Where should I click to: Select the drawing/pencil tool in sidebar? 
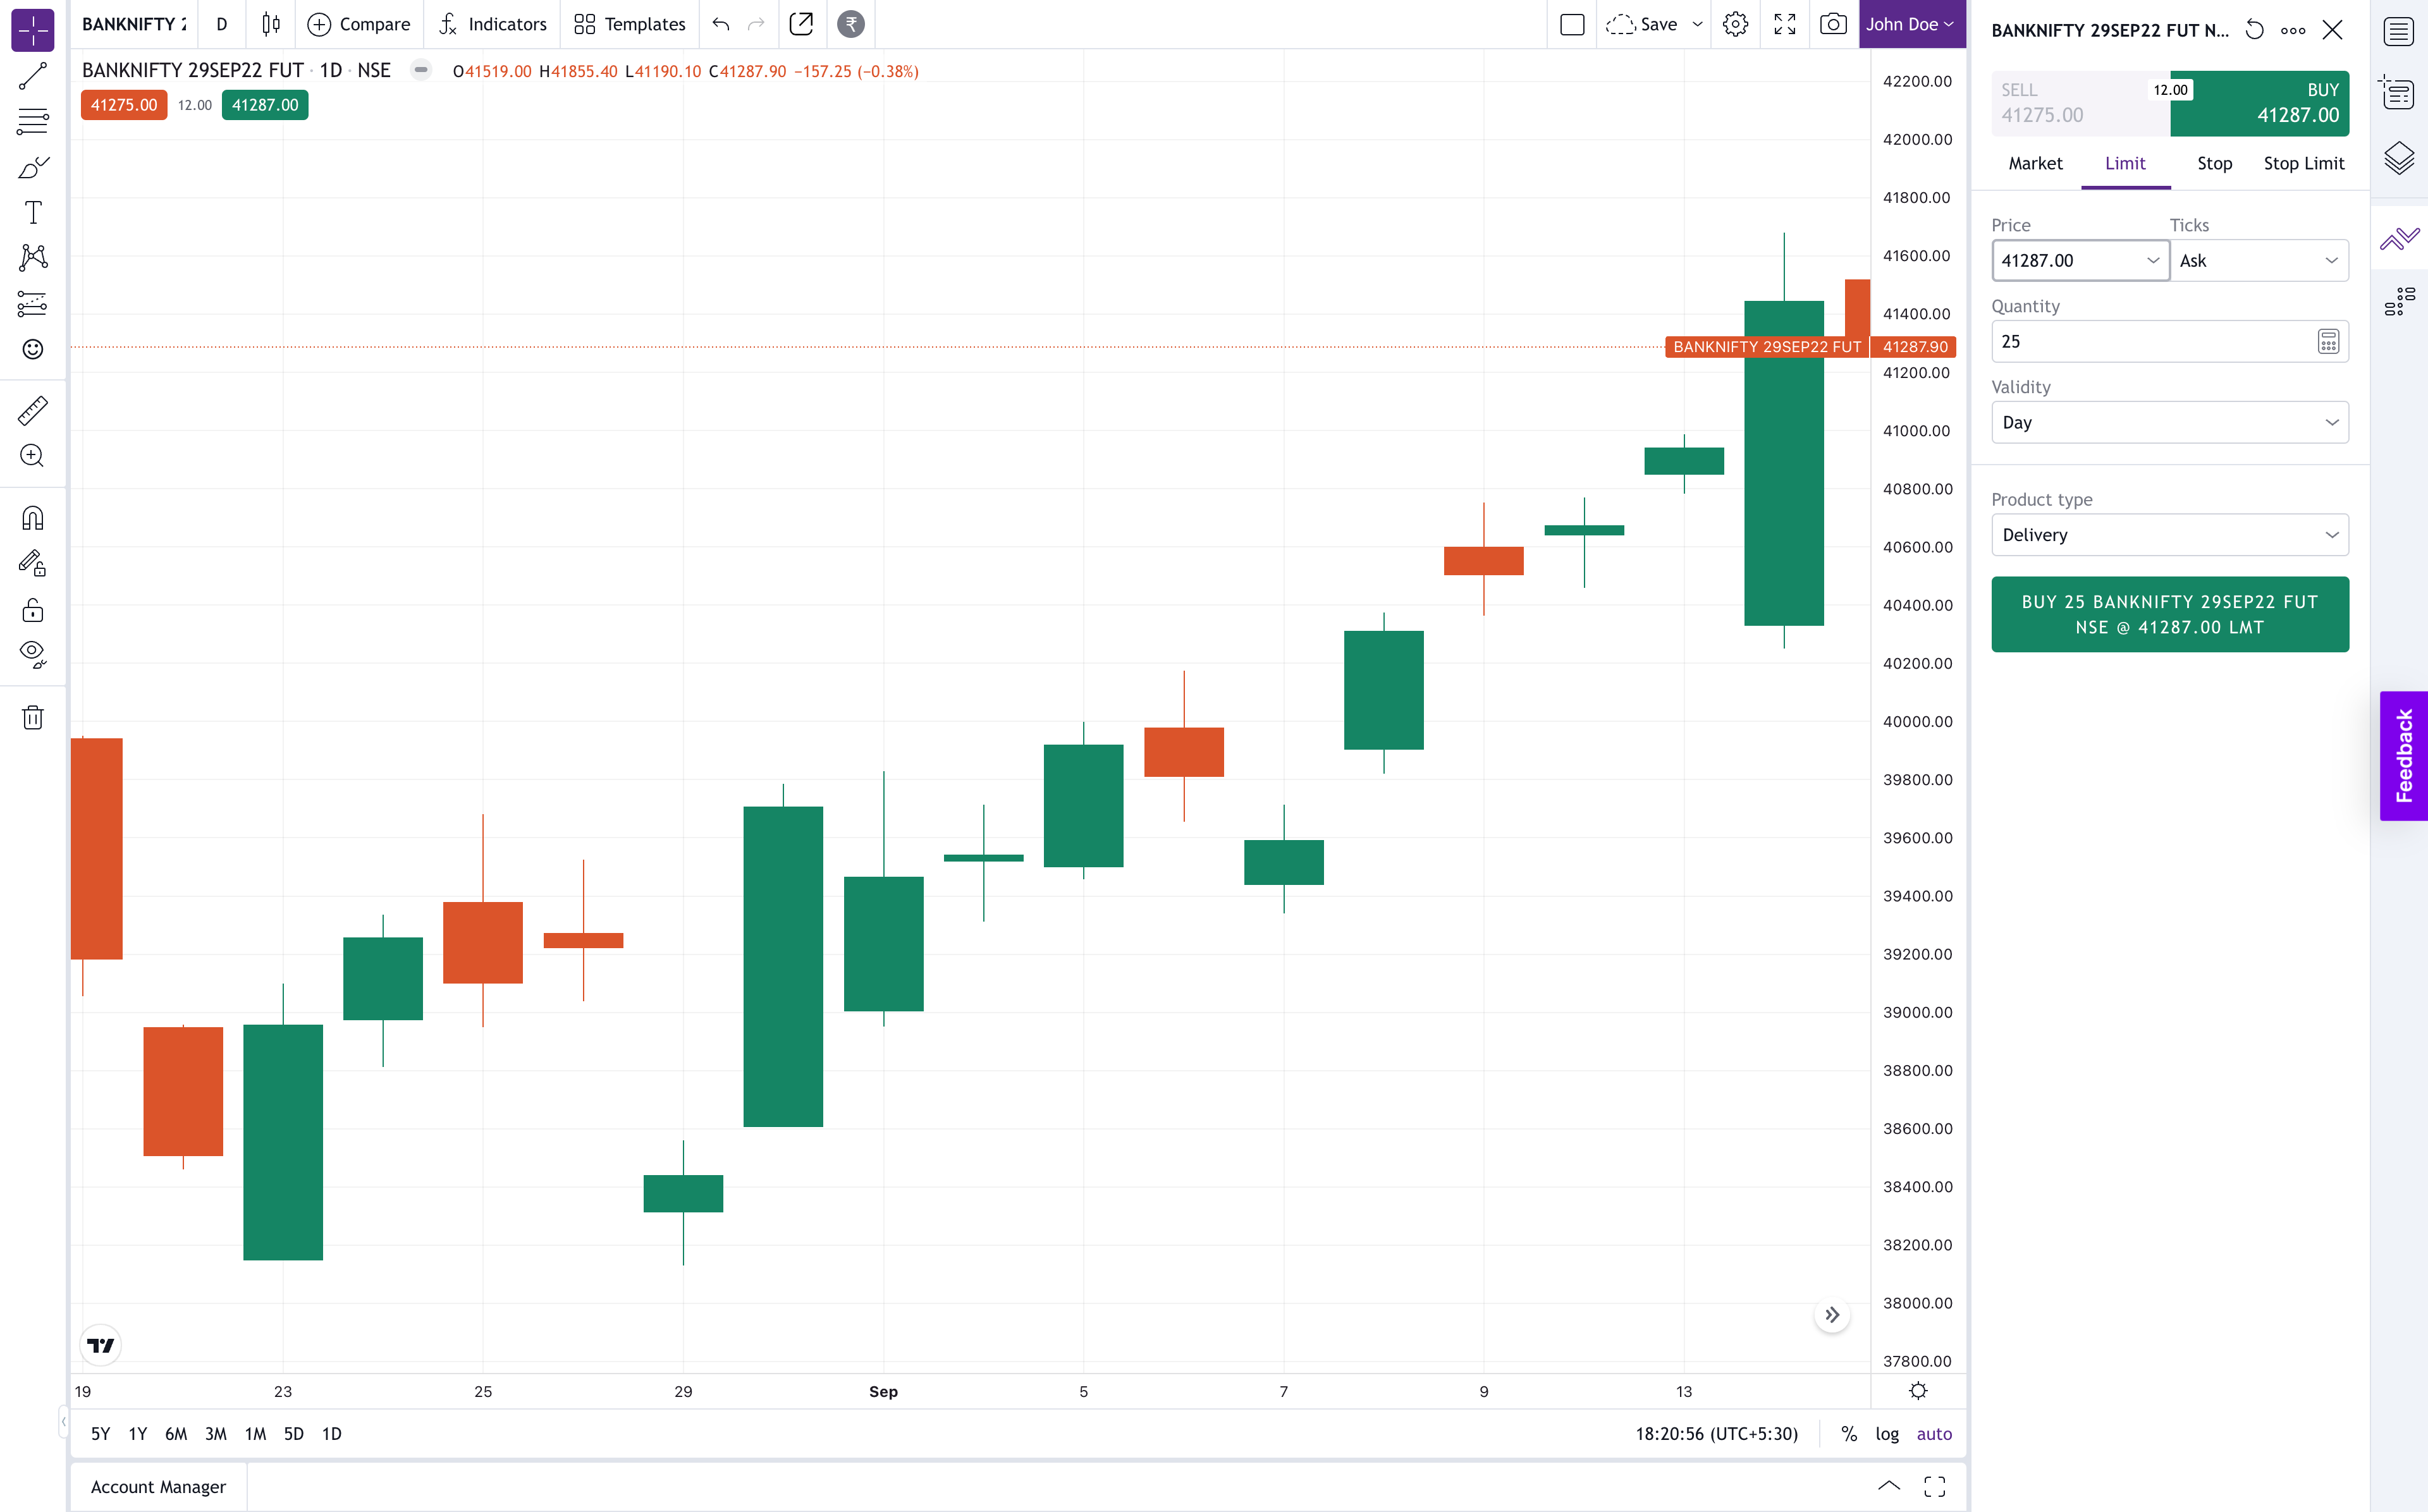coord(32,168)
